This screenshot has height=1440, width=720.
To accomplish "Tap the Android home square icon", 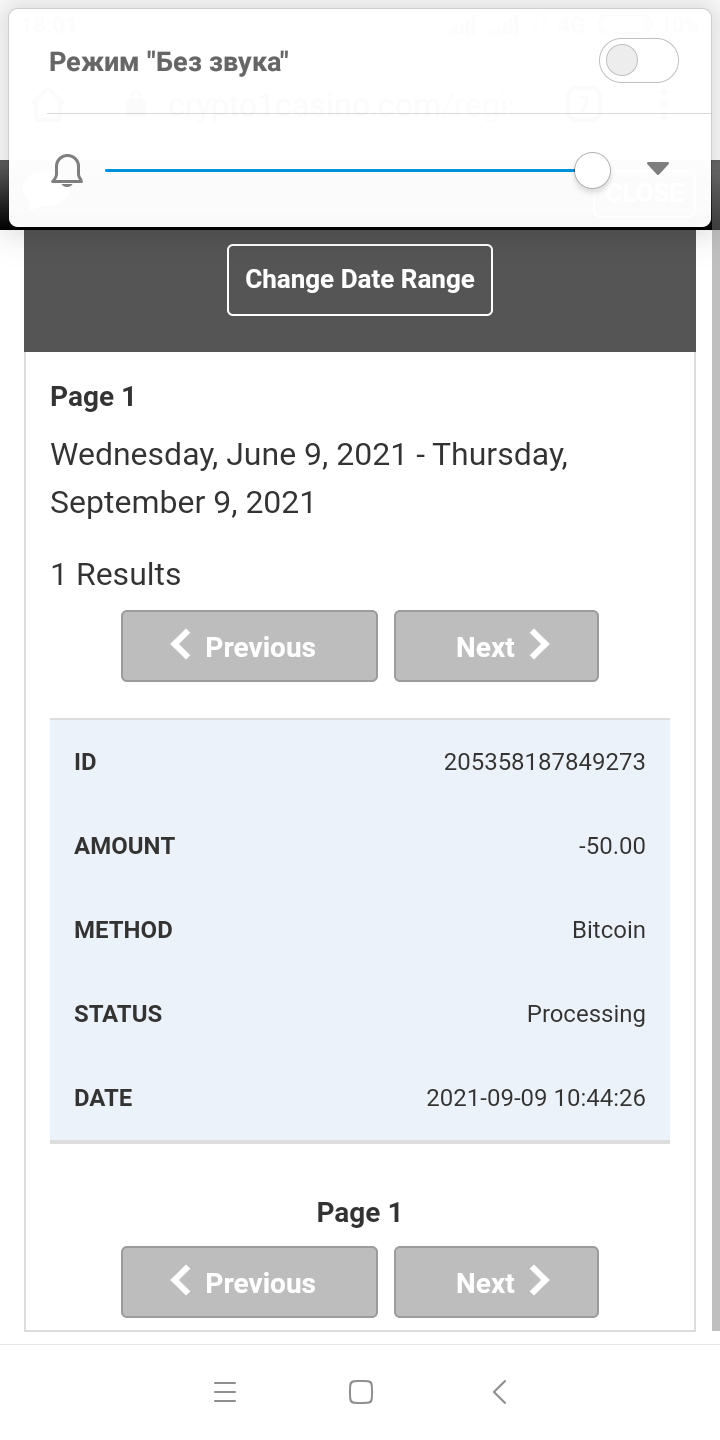I will (361, 1392).
